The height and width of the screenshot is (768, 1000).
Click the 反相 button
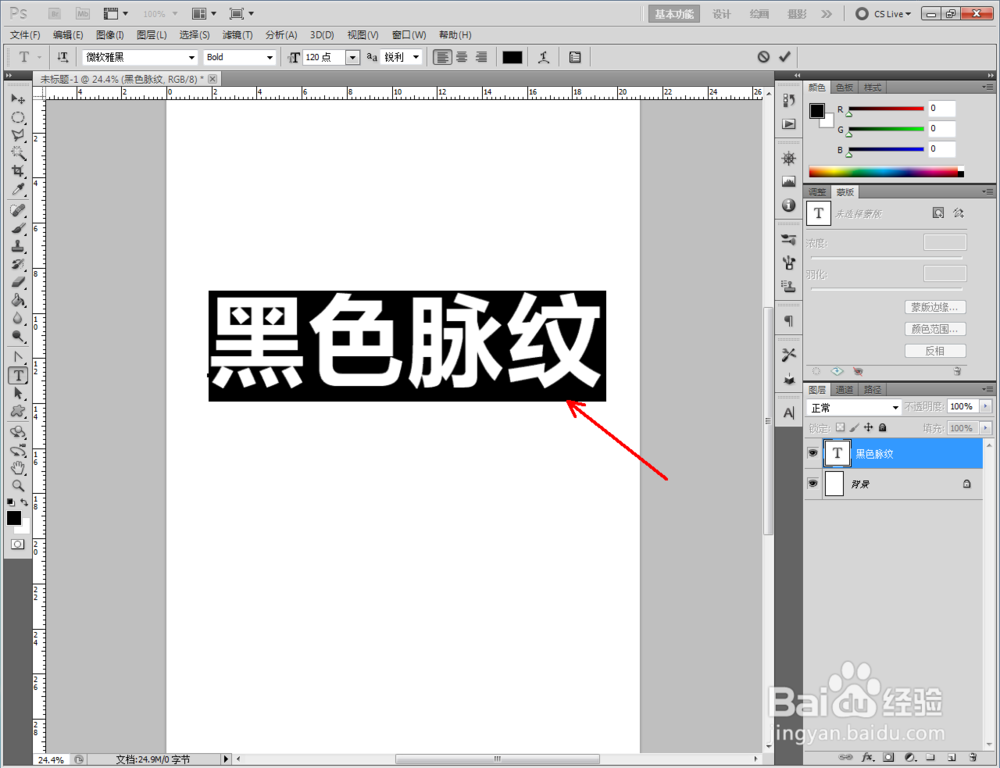point(935,351)
